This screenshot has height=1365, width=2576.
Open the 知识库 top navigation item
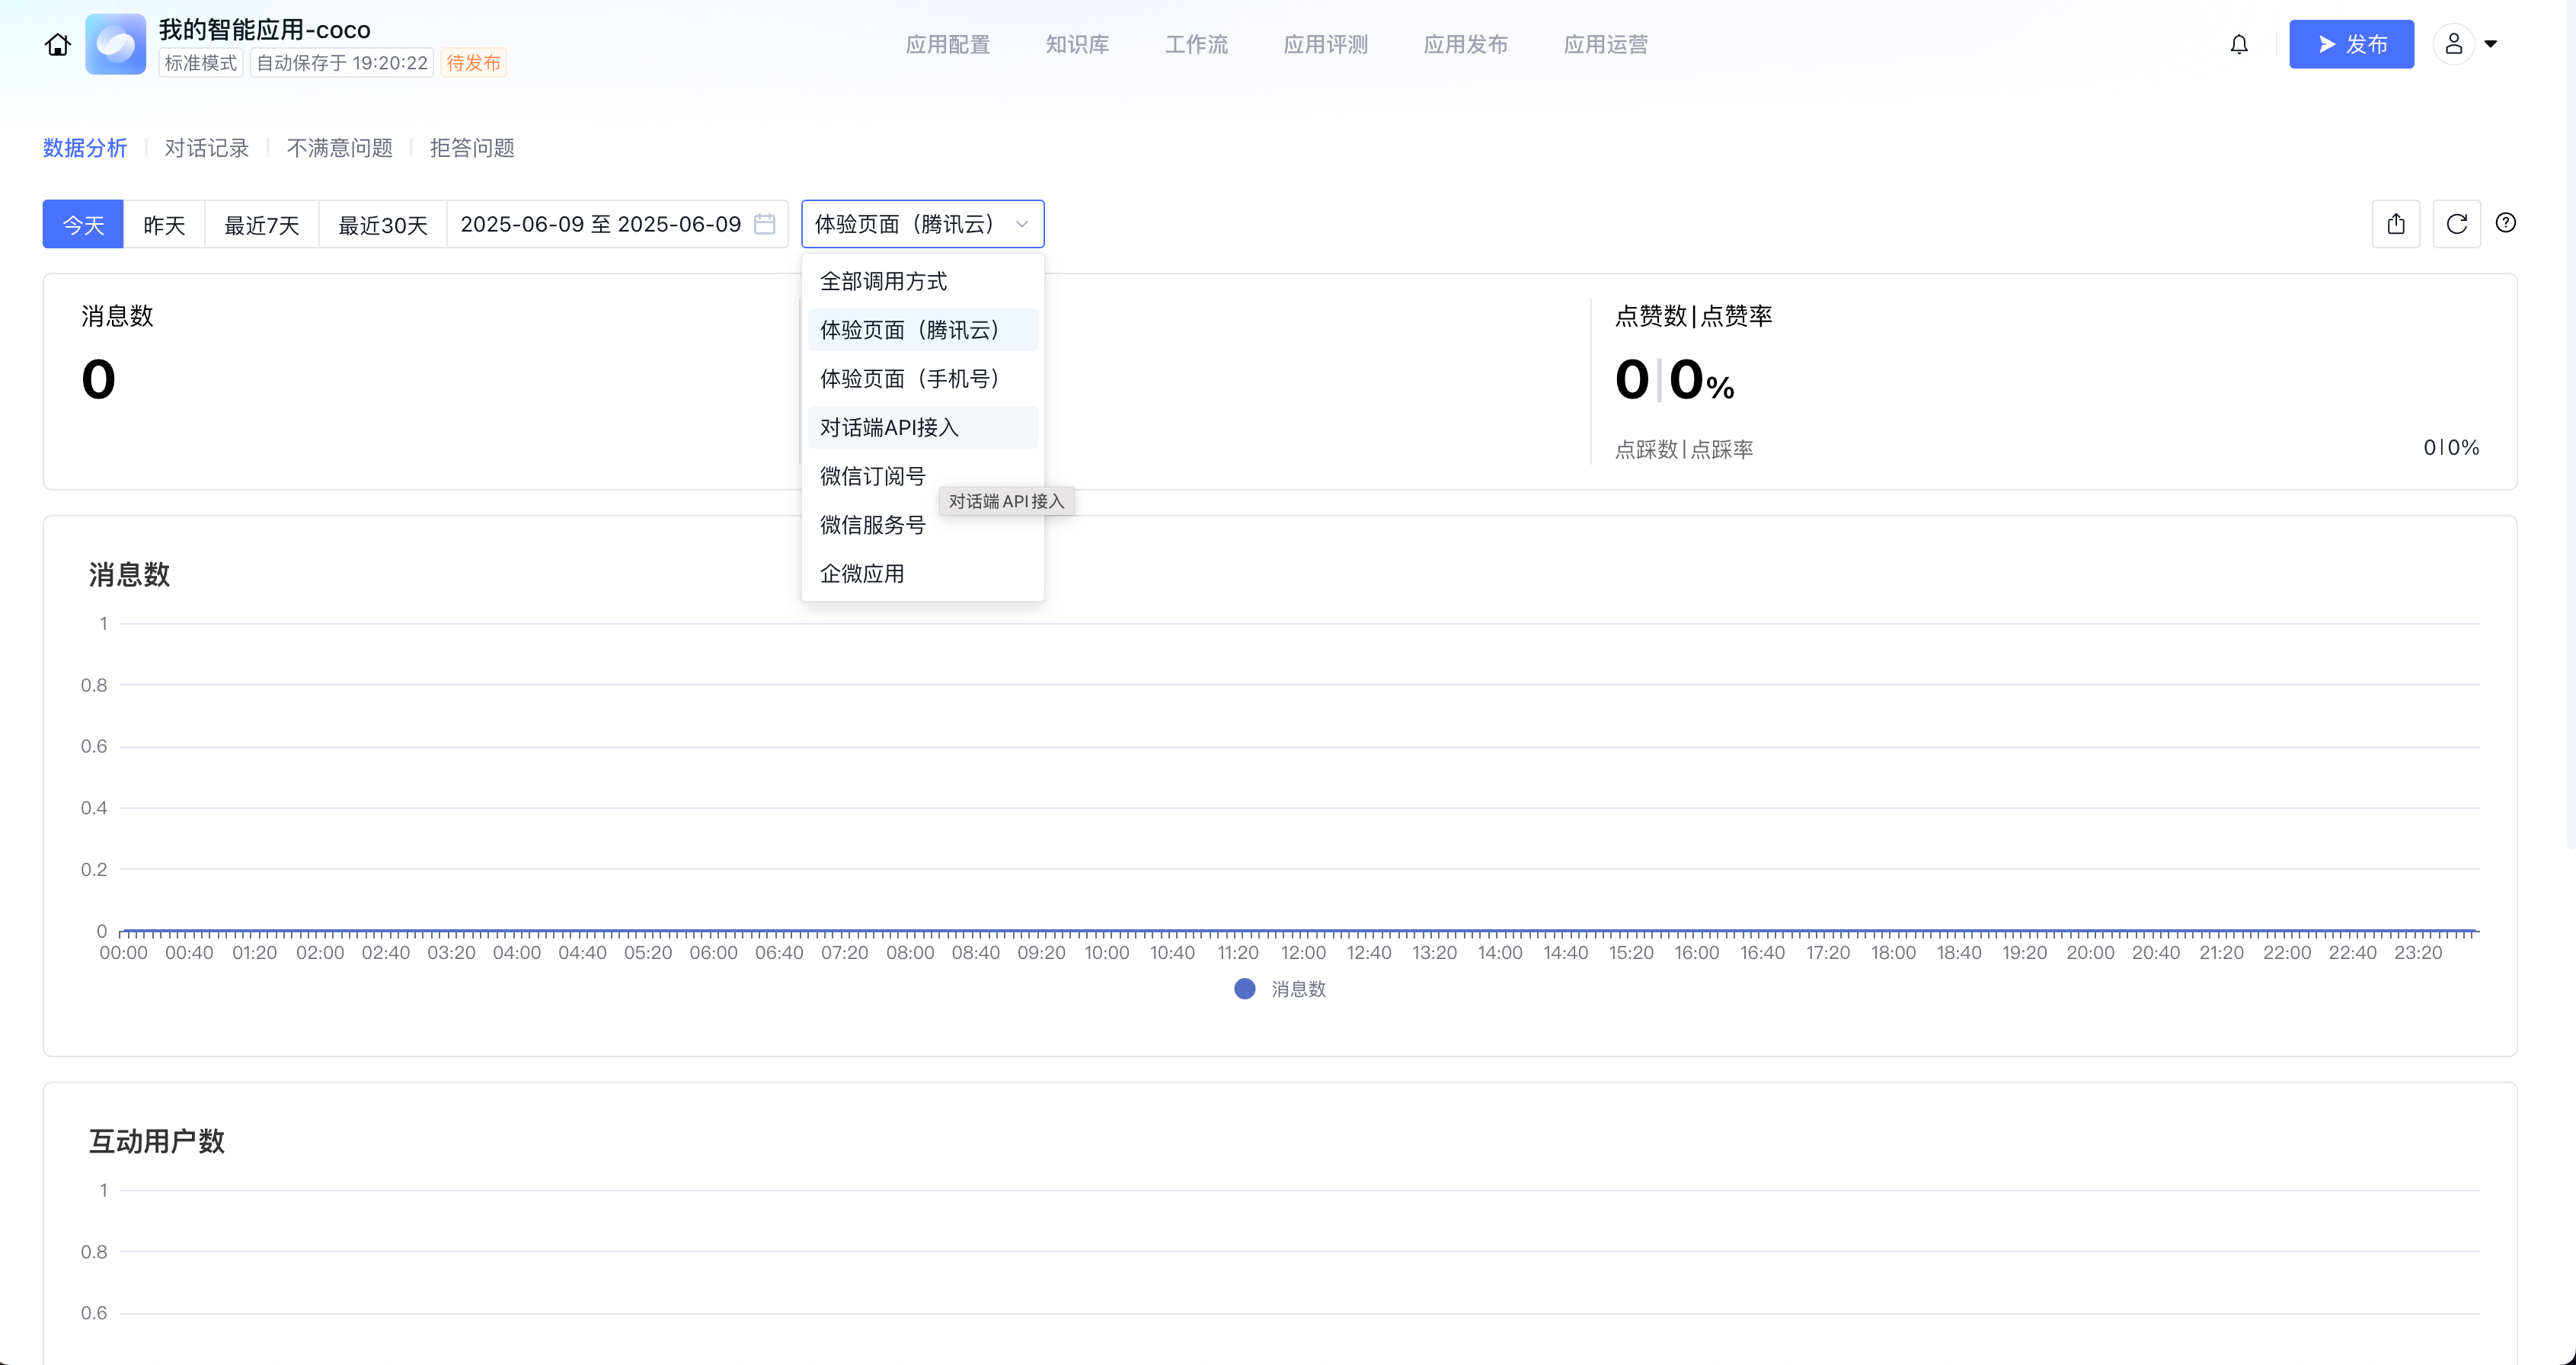pos(1077,44)
